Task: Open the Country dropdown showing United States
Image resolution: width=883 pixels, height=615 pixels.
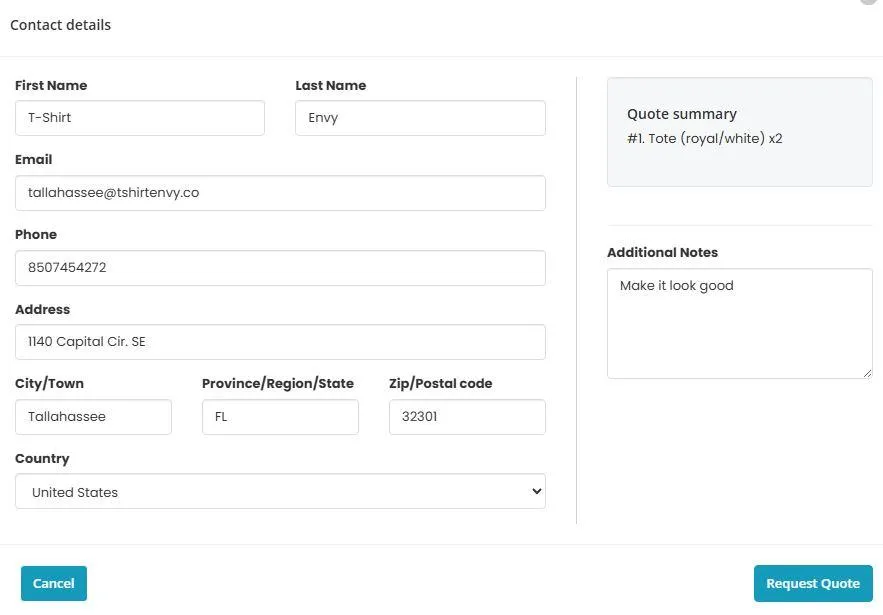Action: click(280, 491)
